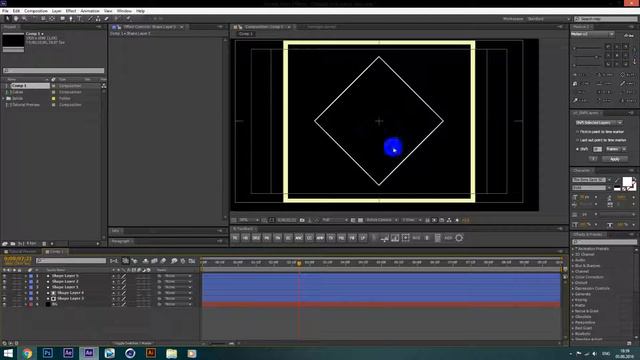This screenshot has height=360, width=640.
Task: Enable Motion Blur timeline switch icon
Action: pos(163,261)
